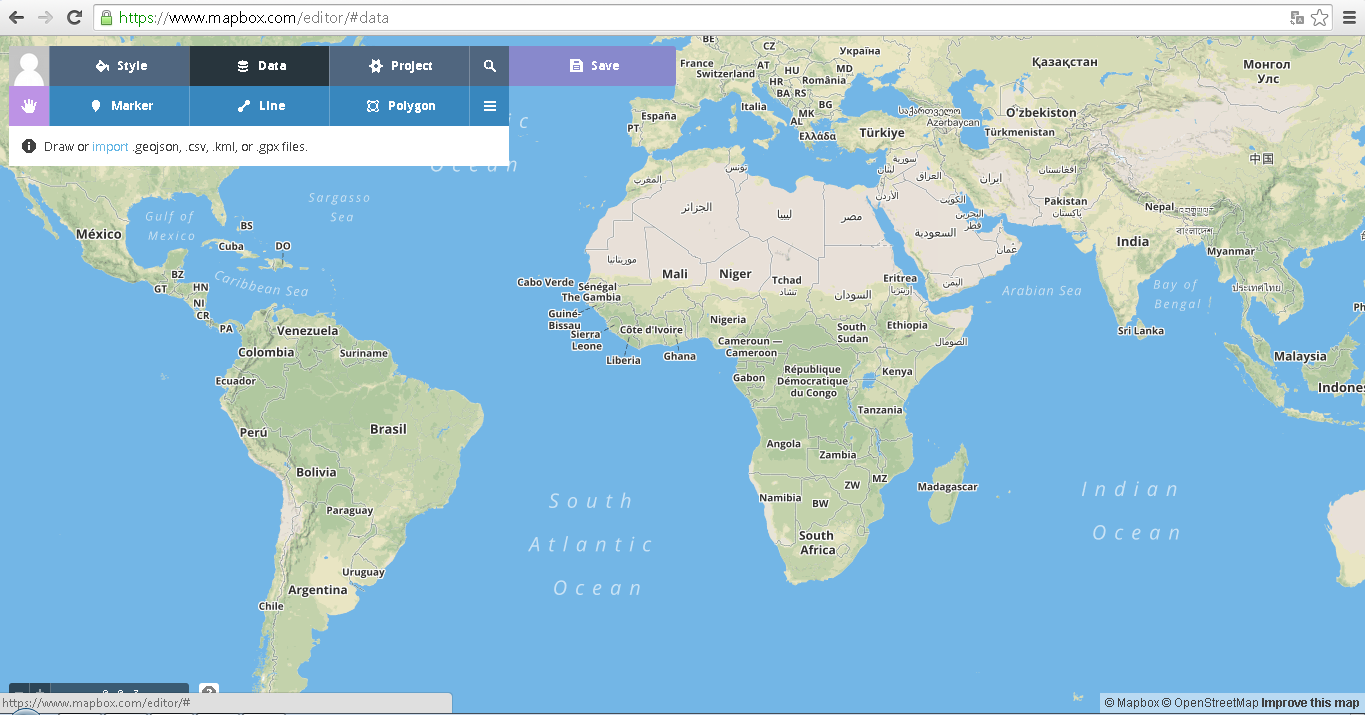This screenshot has height=715, width=1365.
Task: Select the Polygon tool
Action: [x=398, y=105]
